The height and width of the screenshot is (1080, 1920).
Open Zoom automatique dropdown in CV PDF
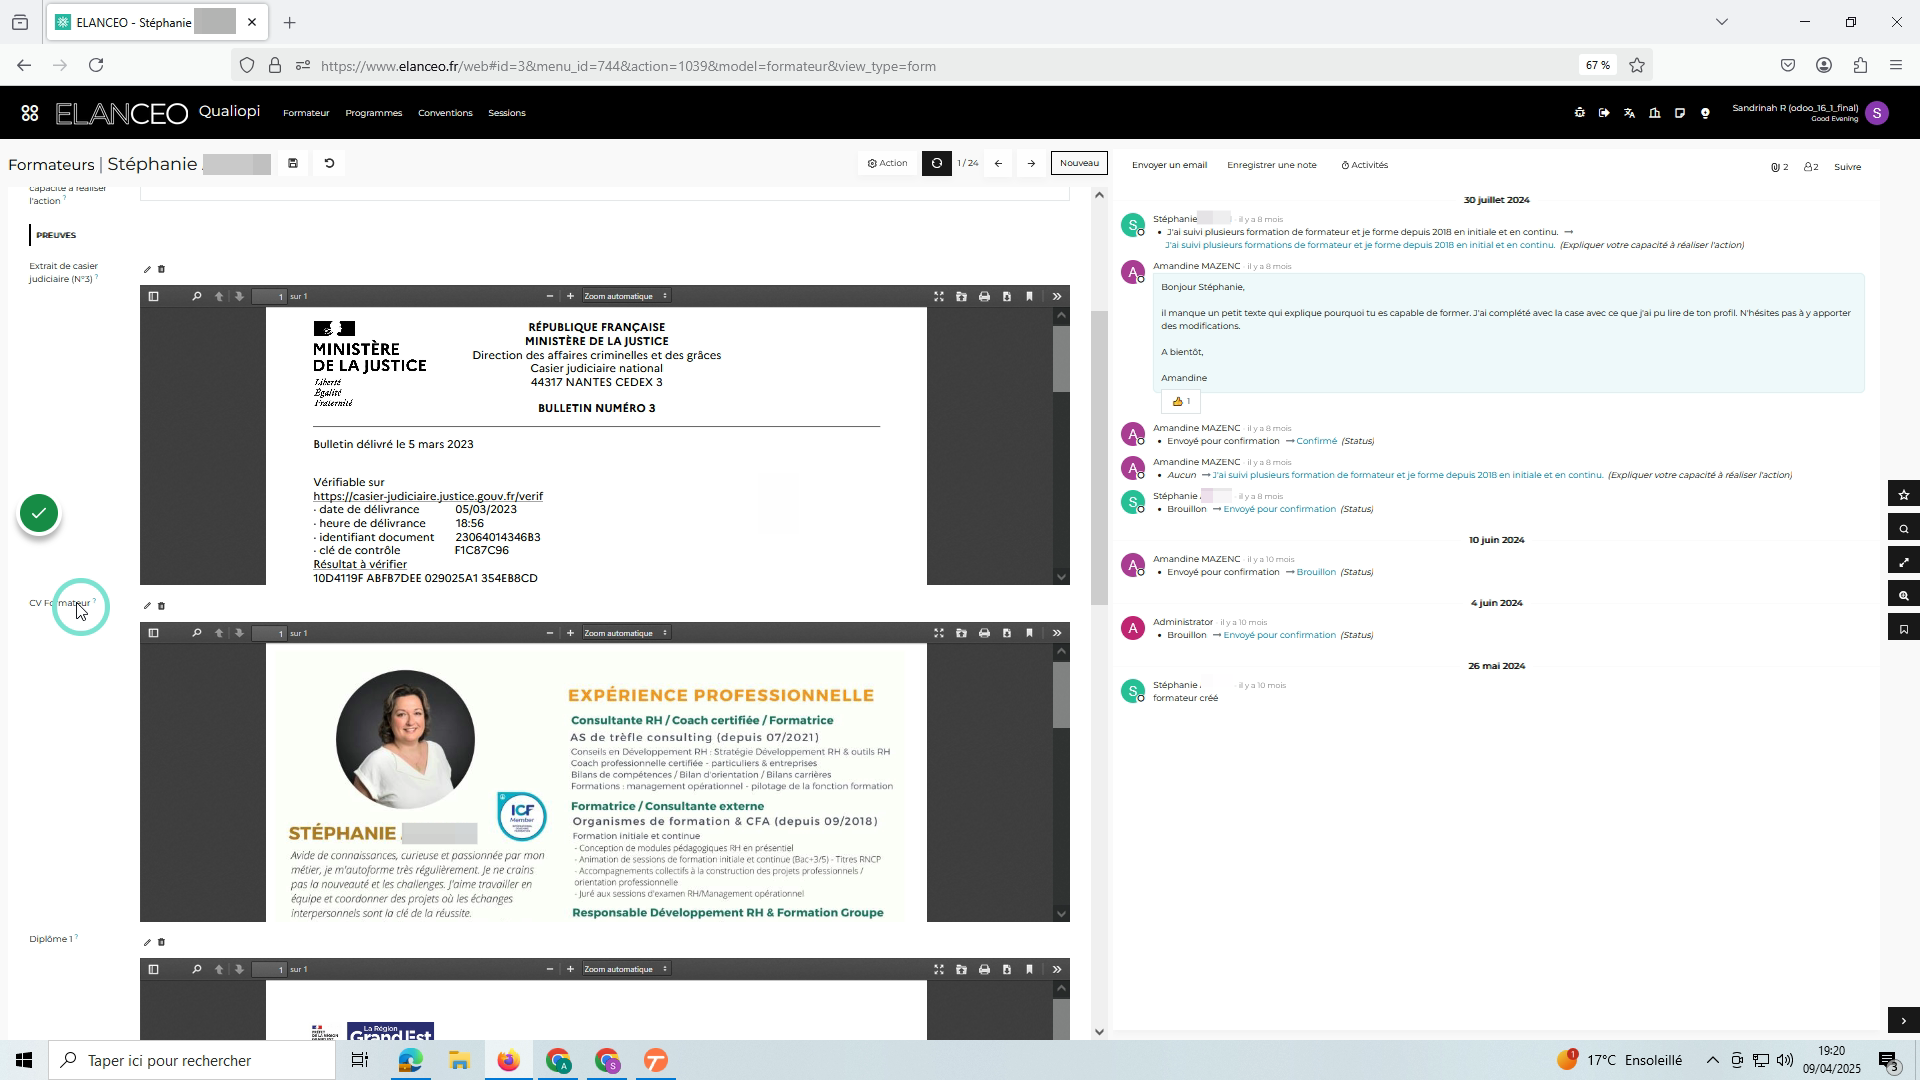tap(626, 633)
